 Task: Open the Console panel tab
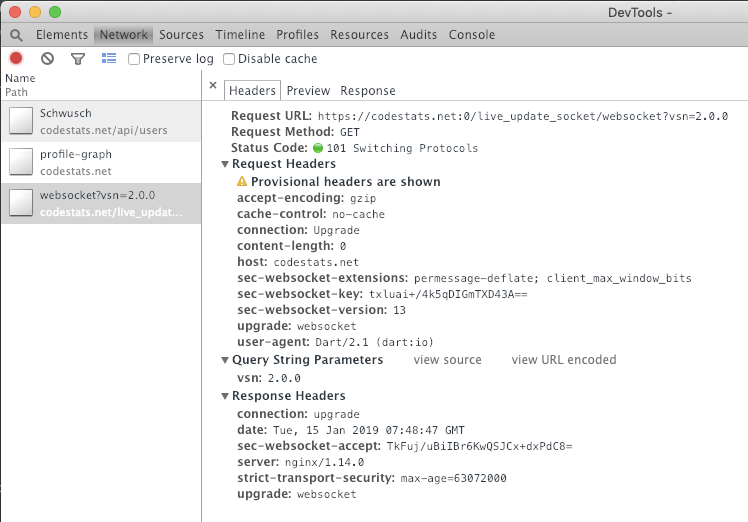point(472,35)
